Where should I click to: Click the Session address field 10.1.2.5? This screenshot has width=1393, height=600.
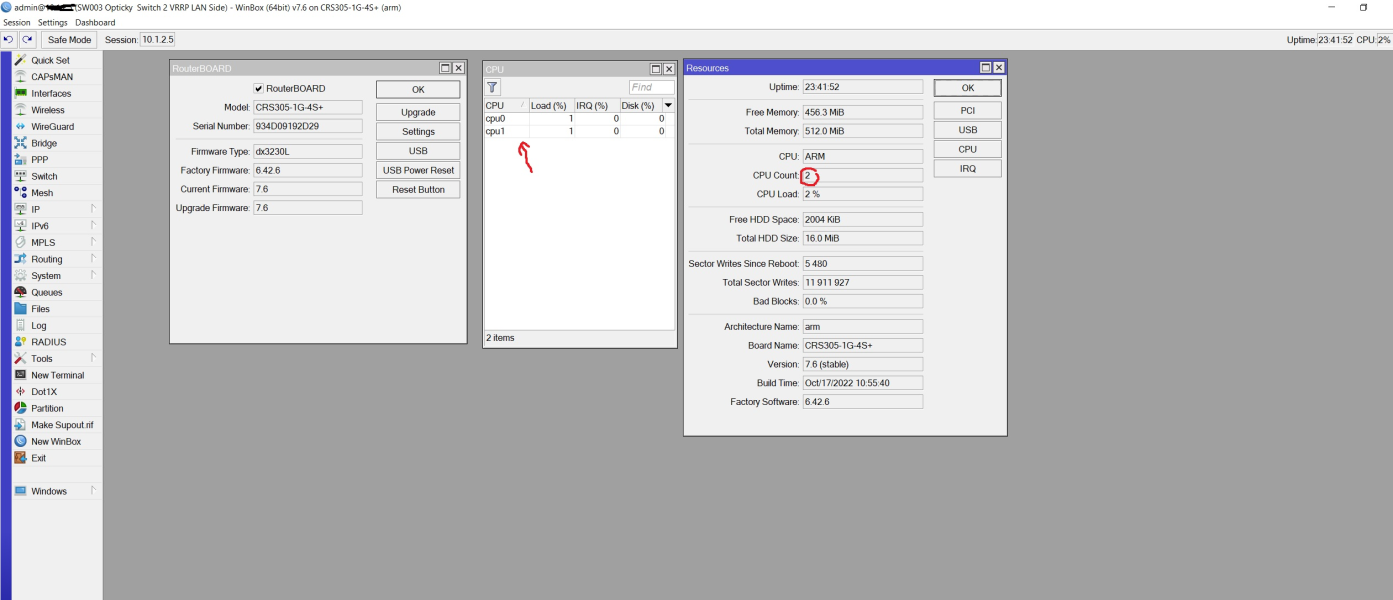pos(157,39)
